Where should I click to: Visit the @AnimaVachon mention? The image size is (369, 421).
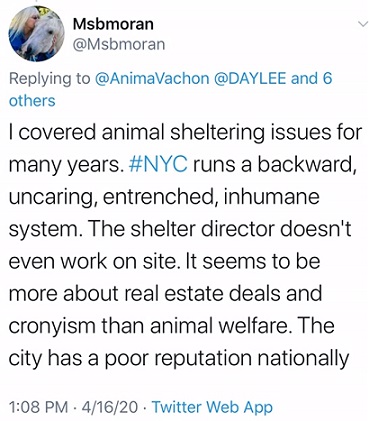click(152, 79)
